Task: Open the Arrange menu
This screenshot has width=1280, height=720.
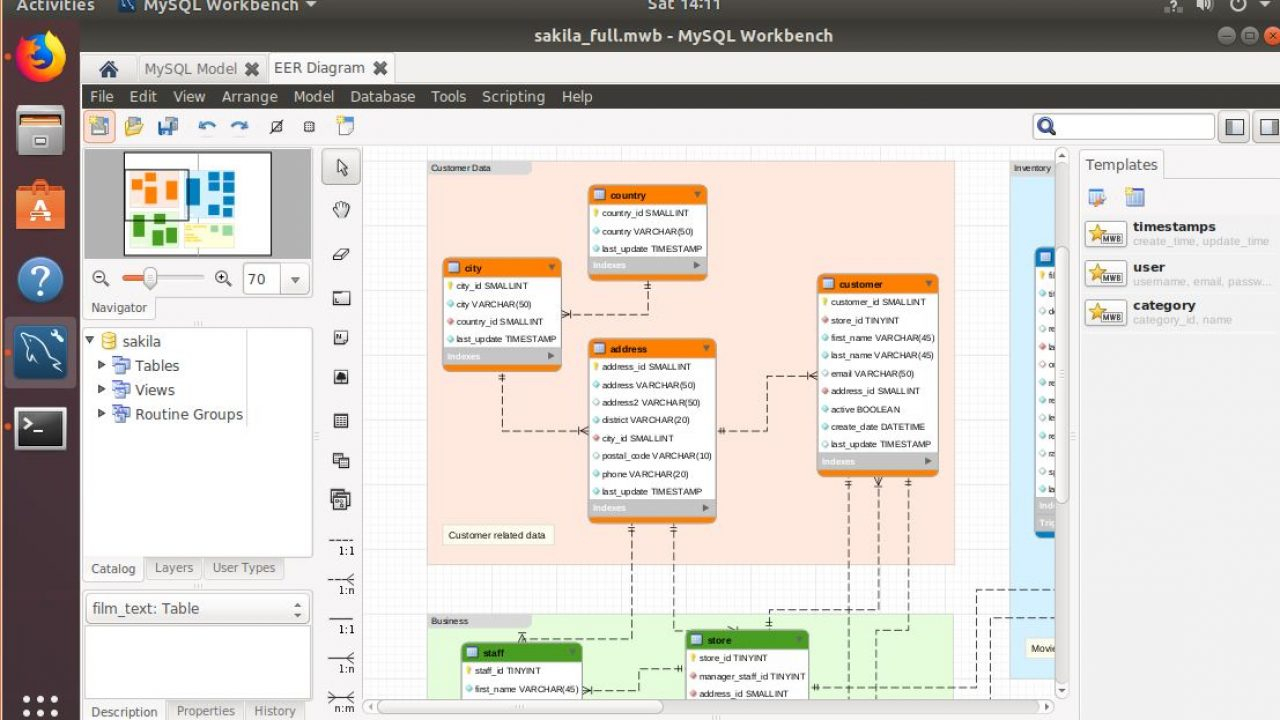Action: 249,97
